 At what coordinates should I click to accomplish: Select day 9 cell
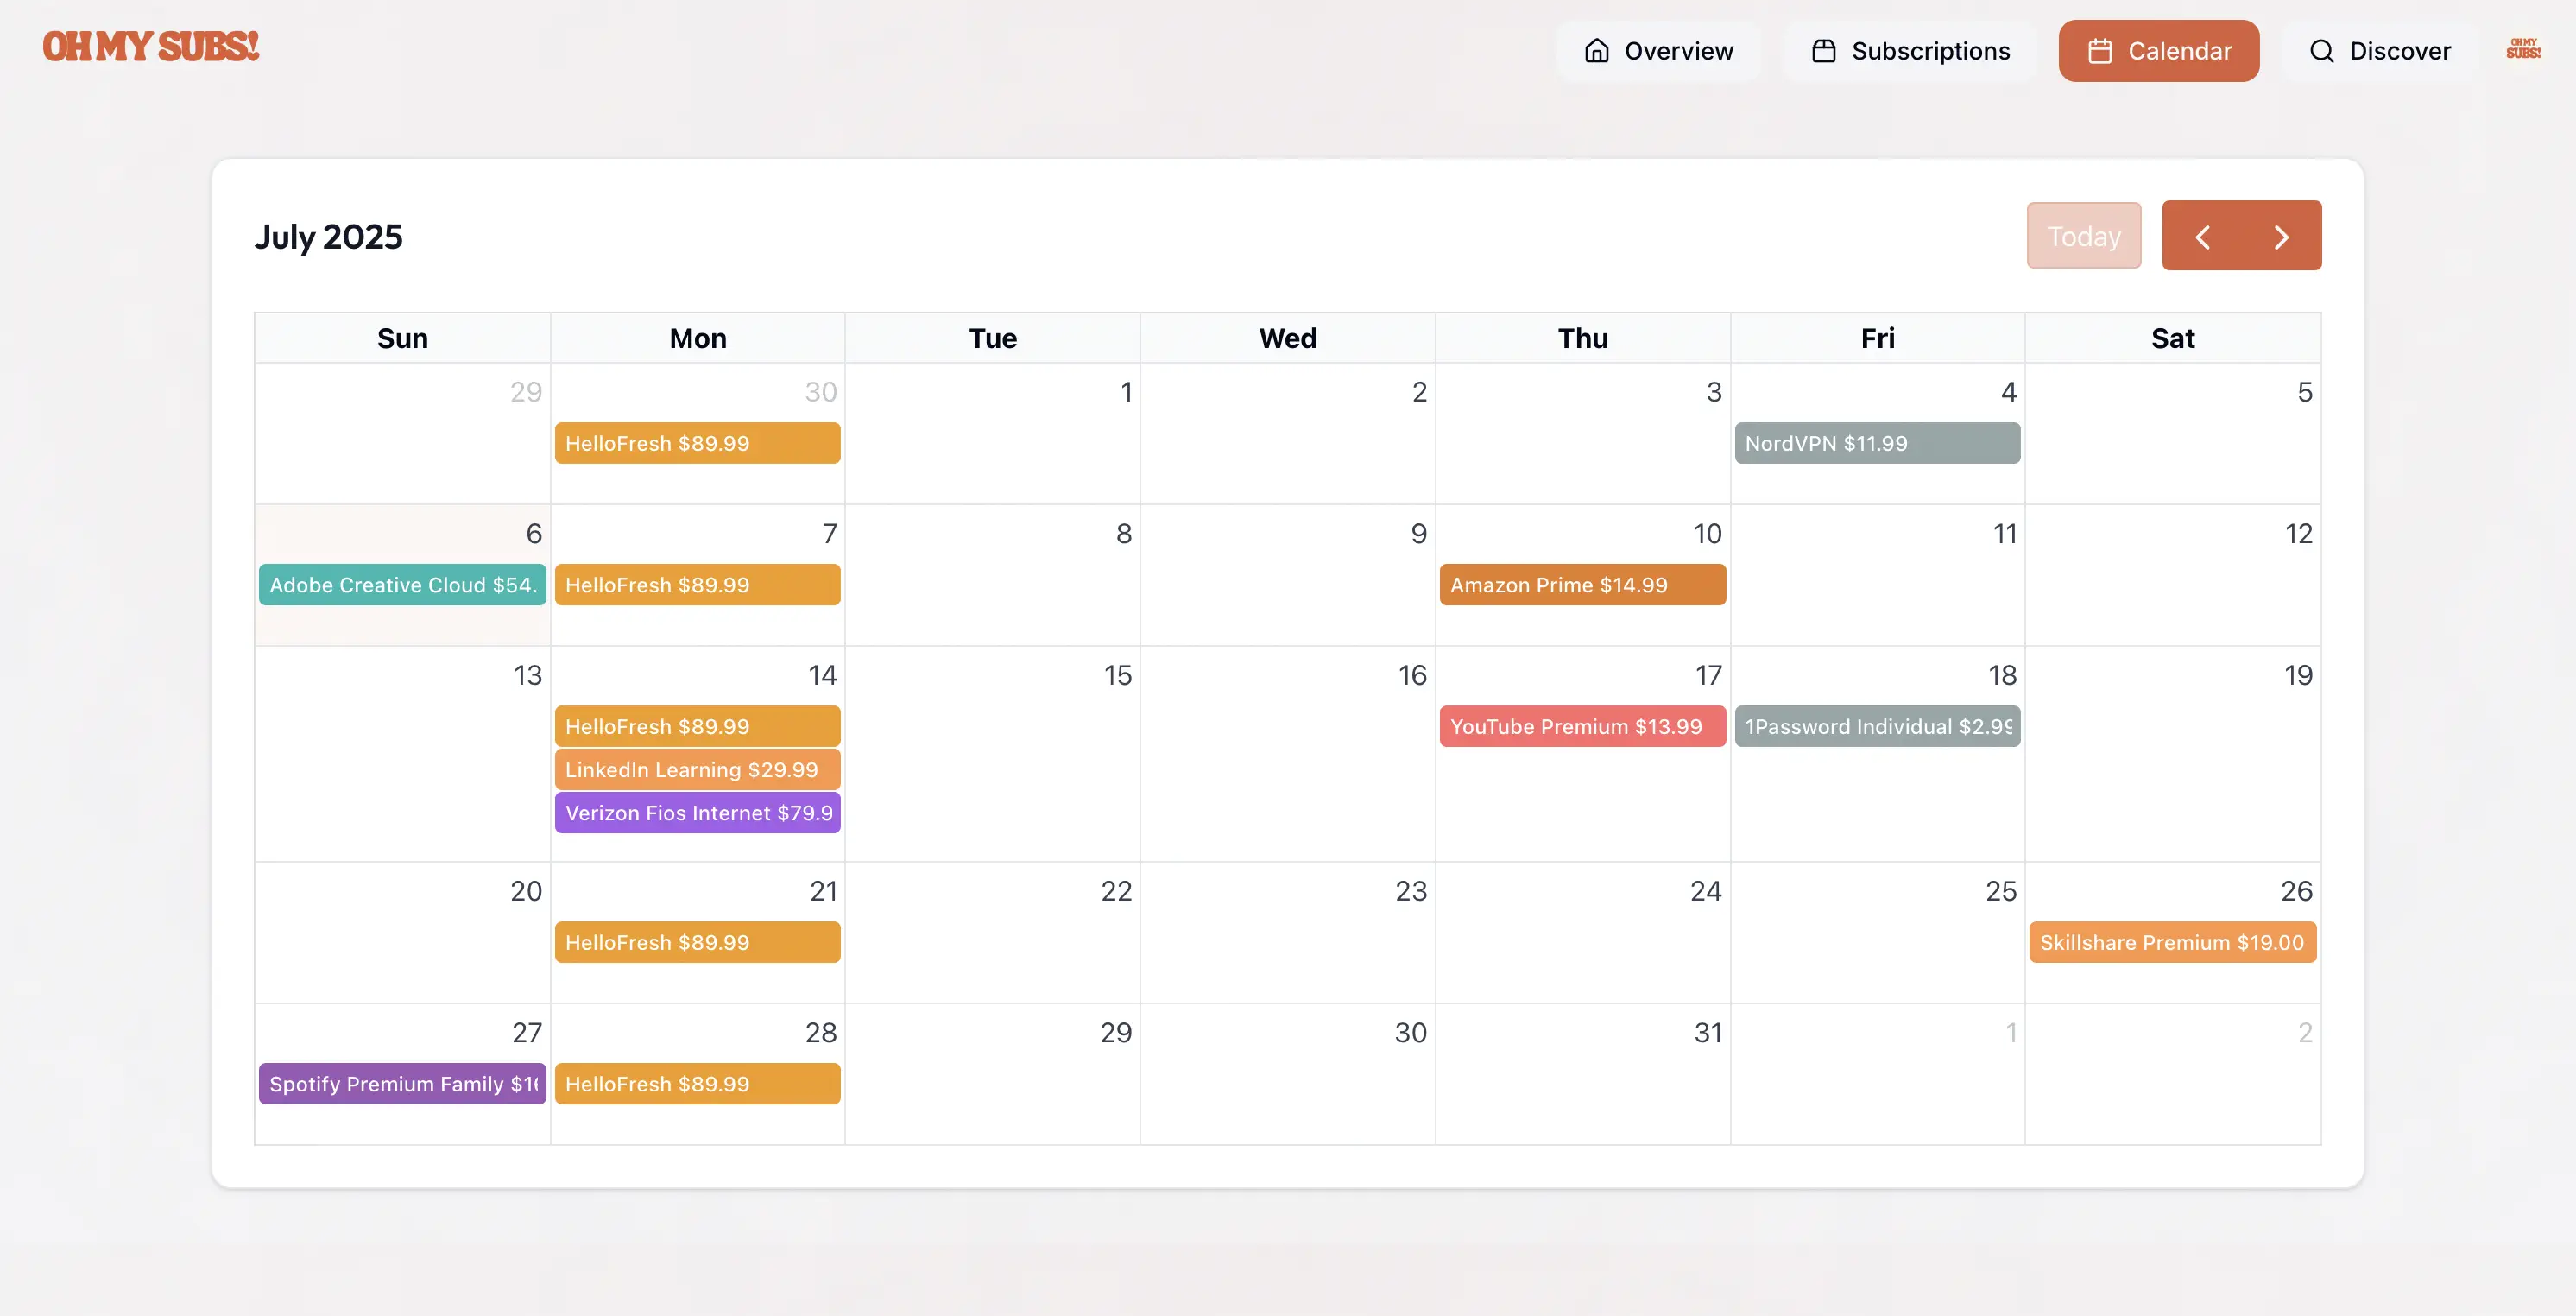click(1287, 575)
